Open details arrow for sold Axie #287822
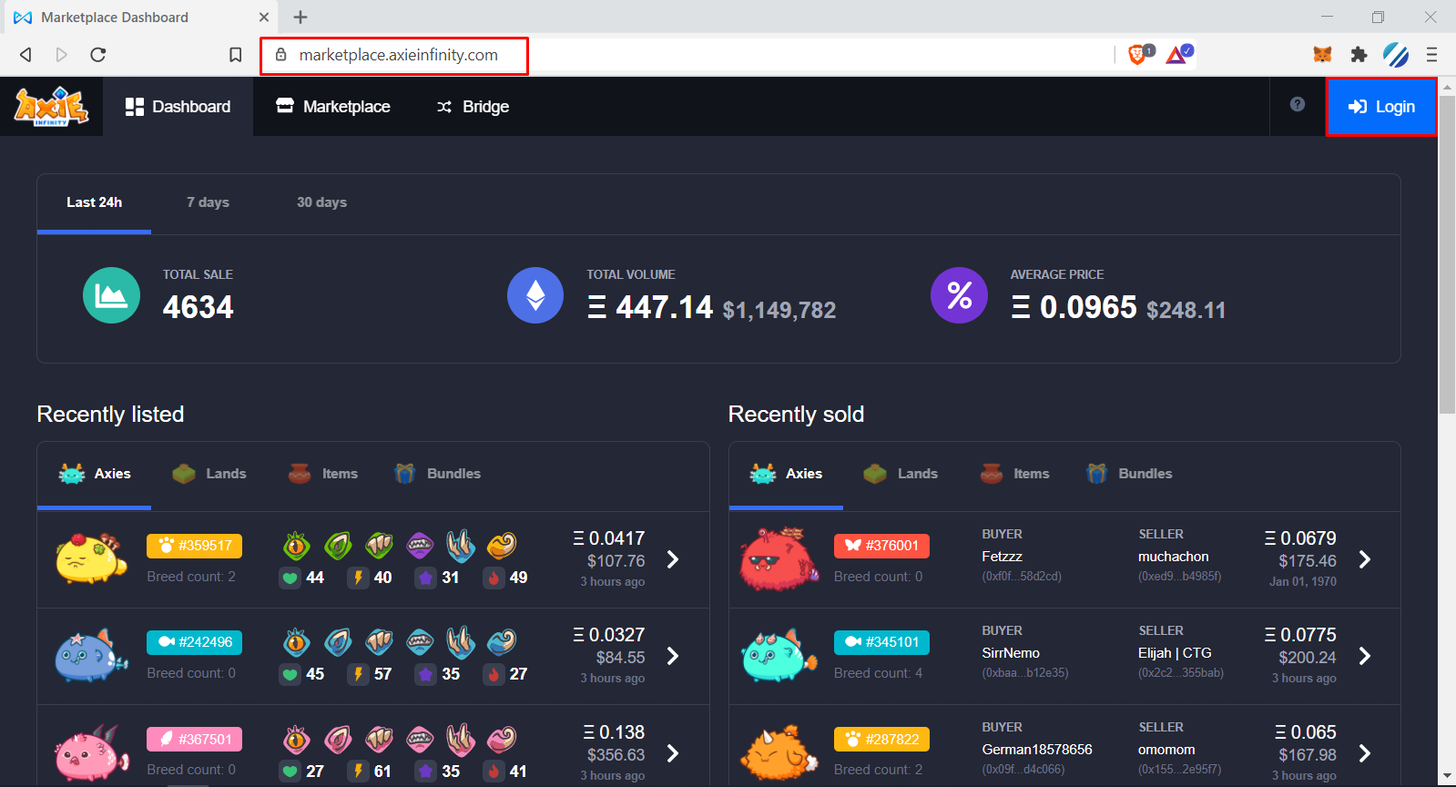 (1365, 753)
